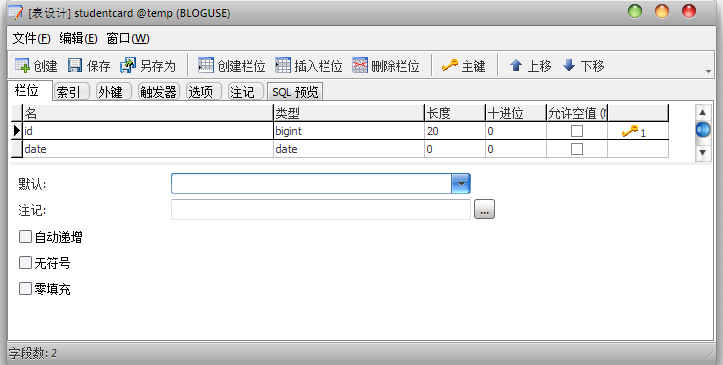Click the 插入栏位 insert field icon
This screenshot has width=723, height=365.
tap(283, 65)
